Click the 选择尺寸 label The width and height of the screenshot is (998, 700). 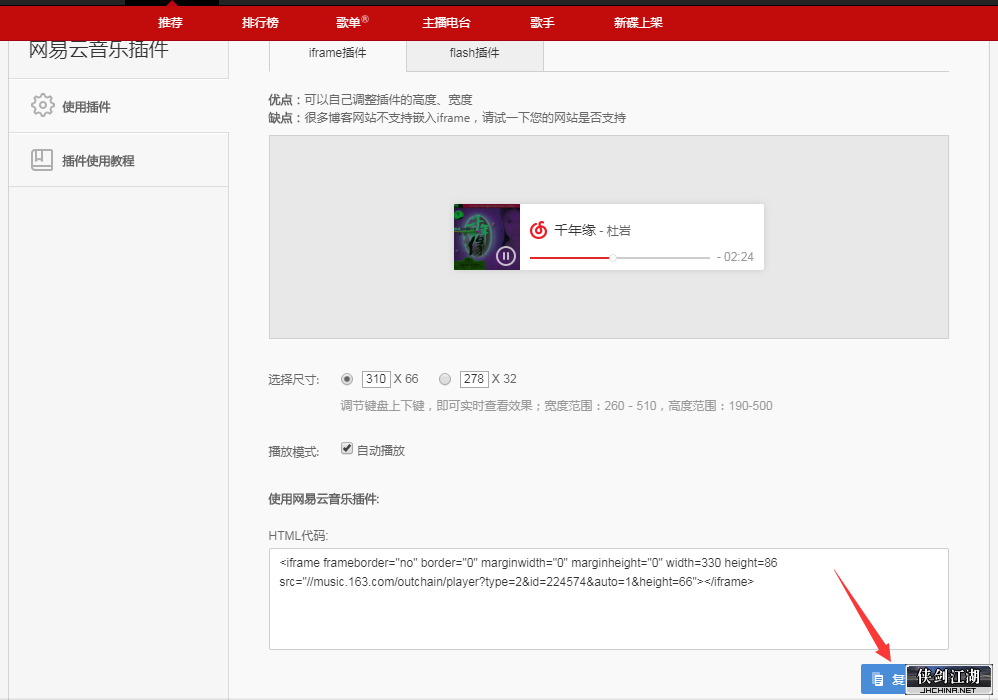(x=293, y=380)
